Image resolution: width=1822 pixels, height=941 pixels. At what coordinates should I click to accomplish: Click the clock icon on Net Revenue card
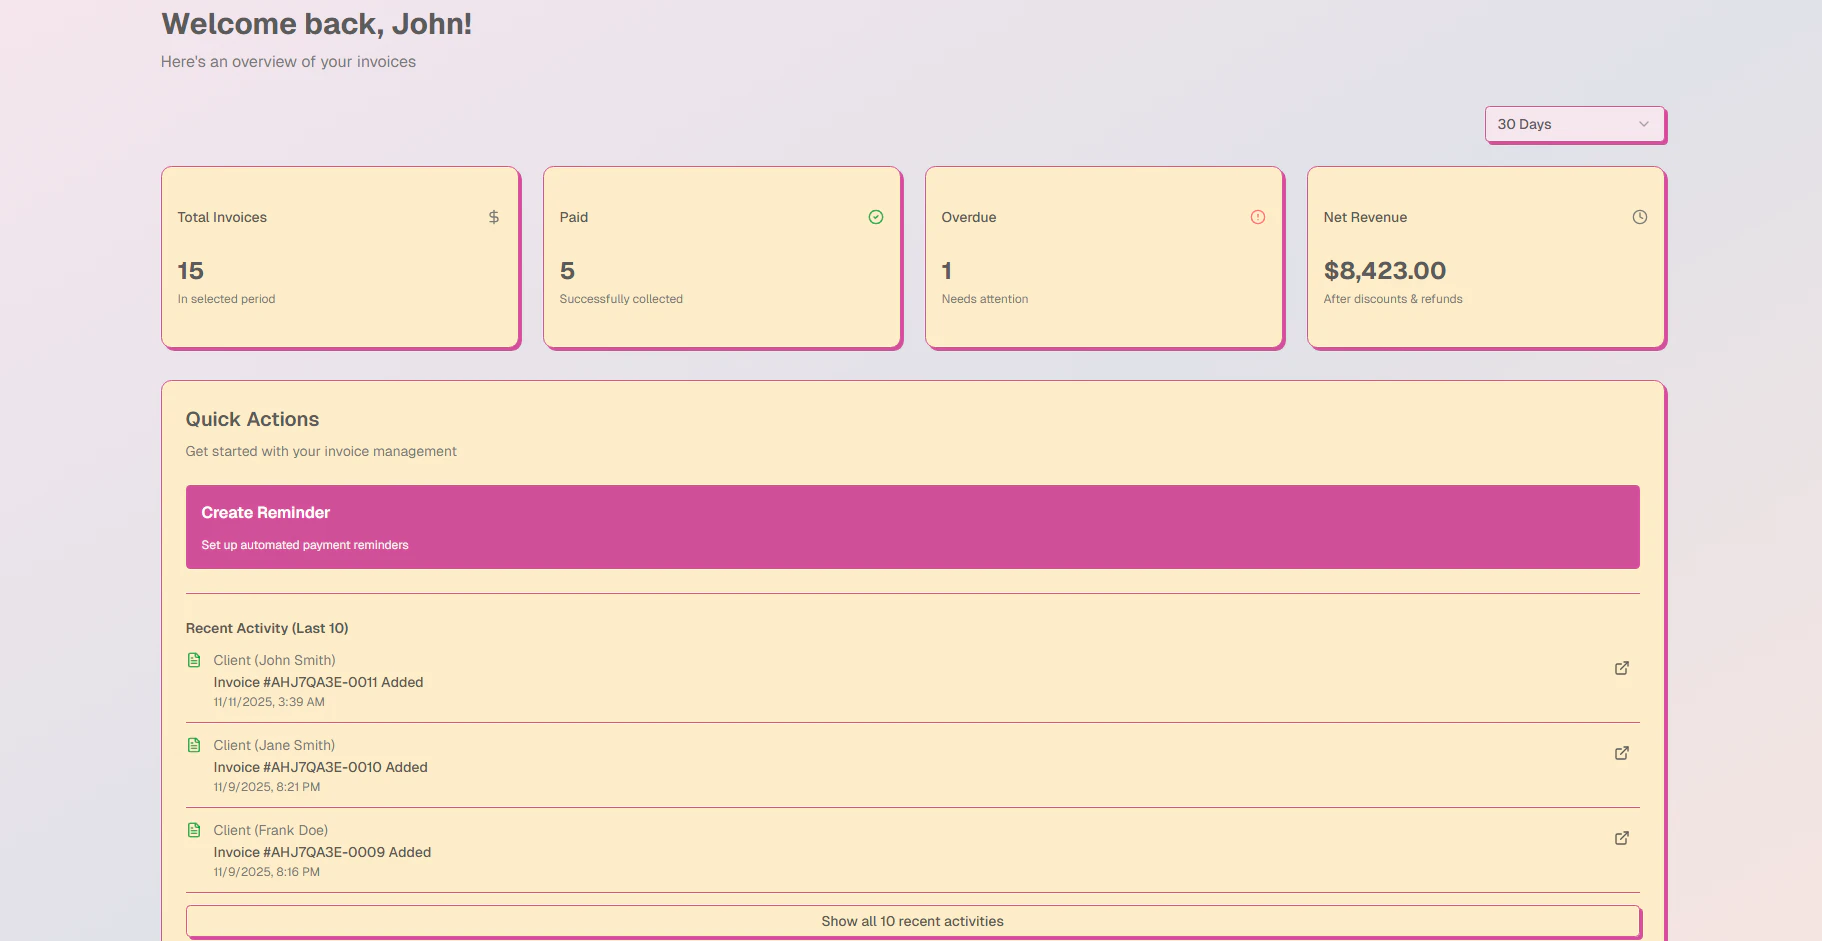coord(1639,217)
